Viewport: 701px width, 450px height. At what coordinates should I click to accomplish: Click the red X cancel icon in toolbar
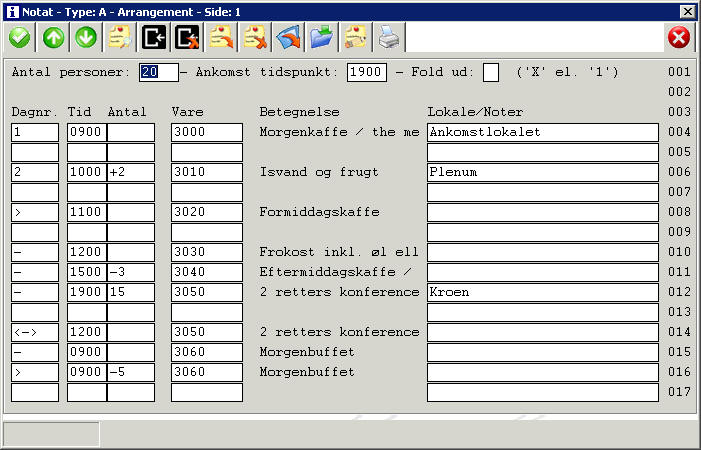(679, 38)
